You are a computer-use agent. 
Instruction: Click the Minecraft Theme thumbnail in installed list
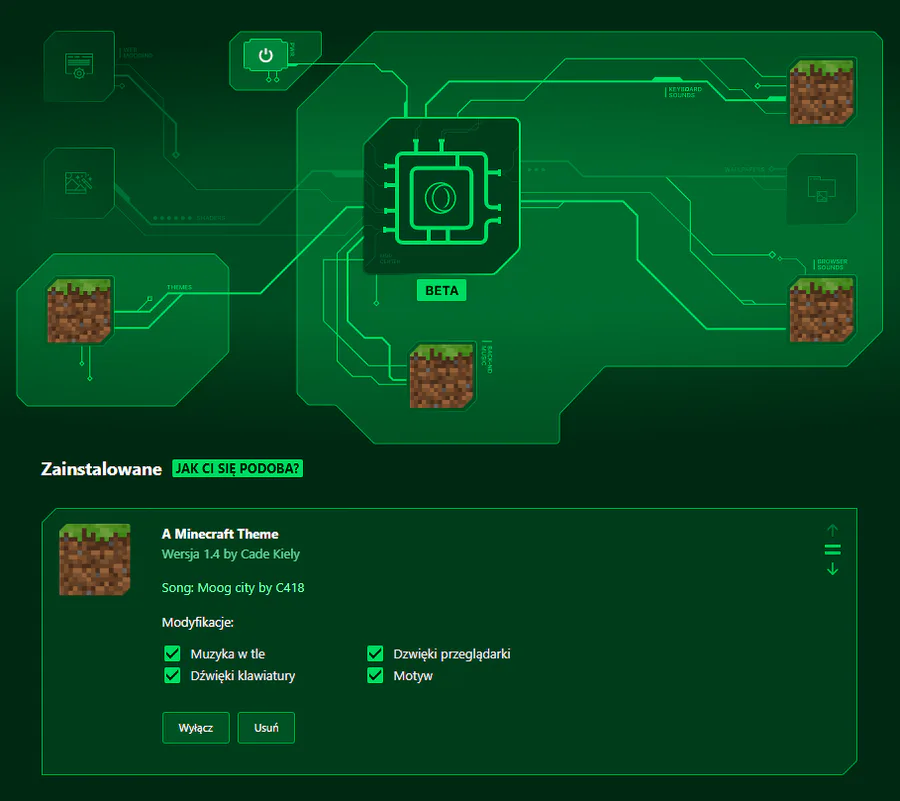tap(95, 559)
